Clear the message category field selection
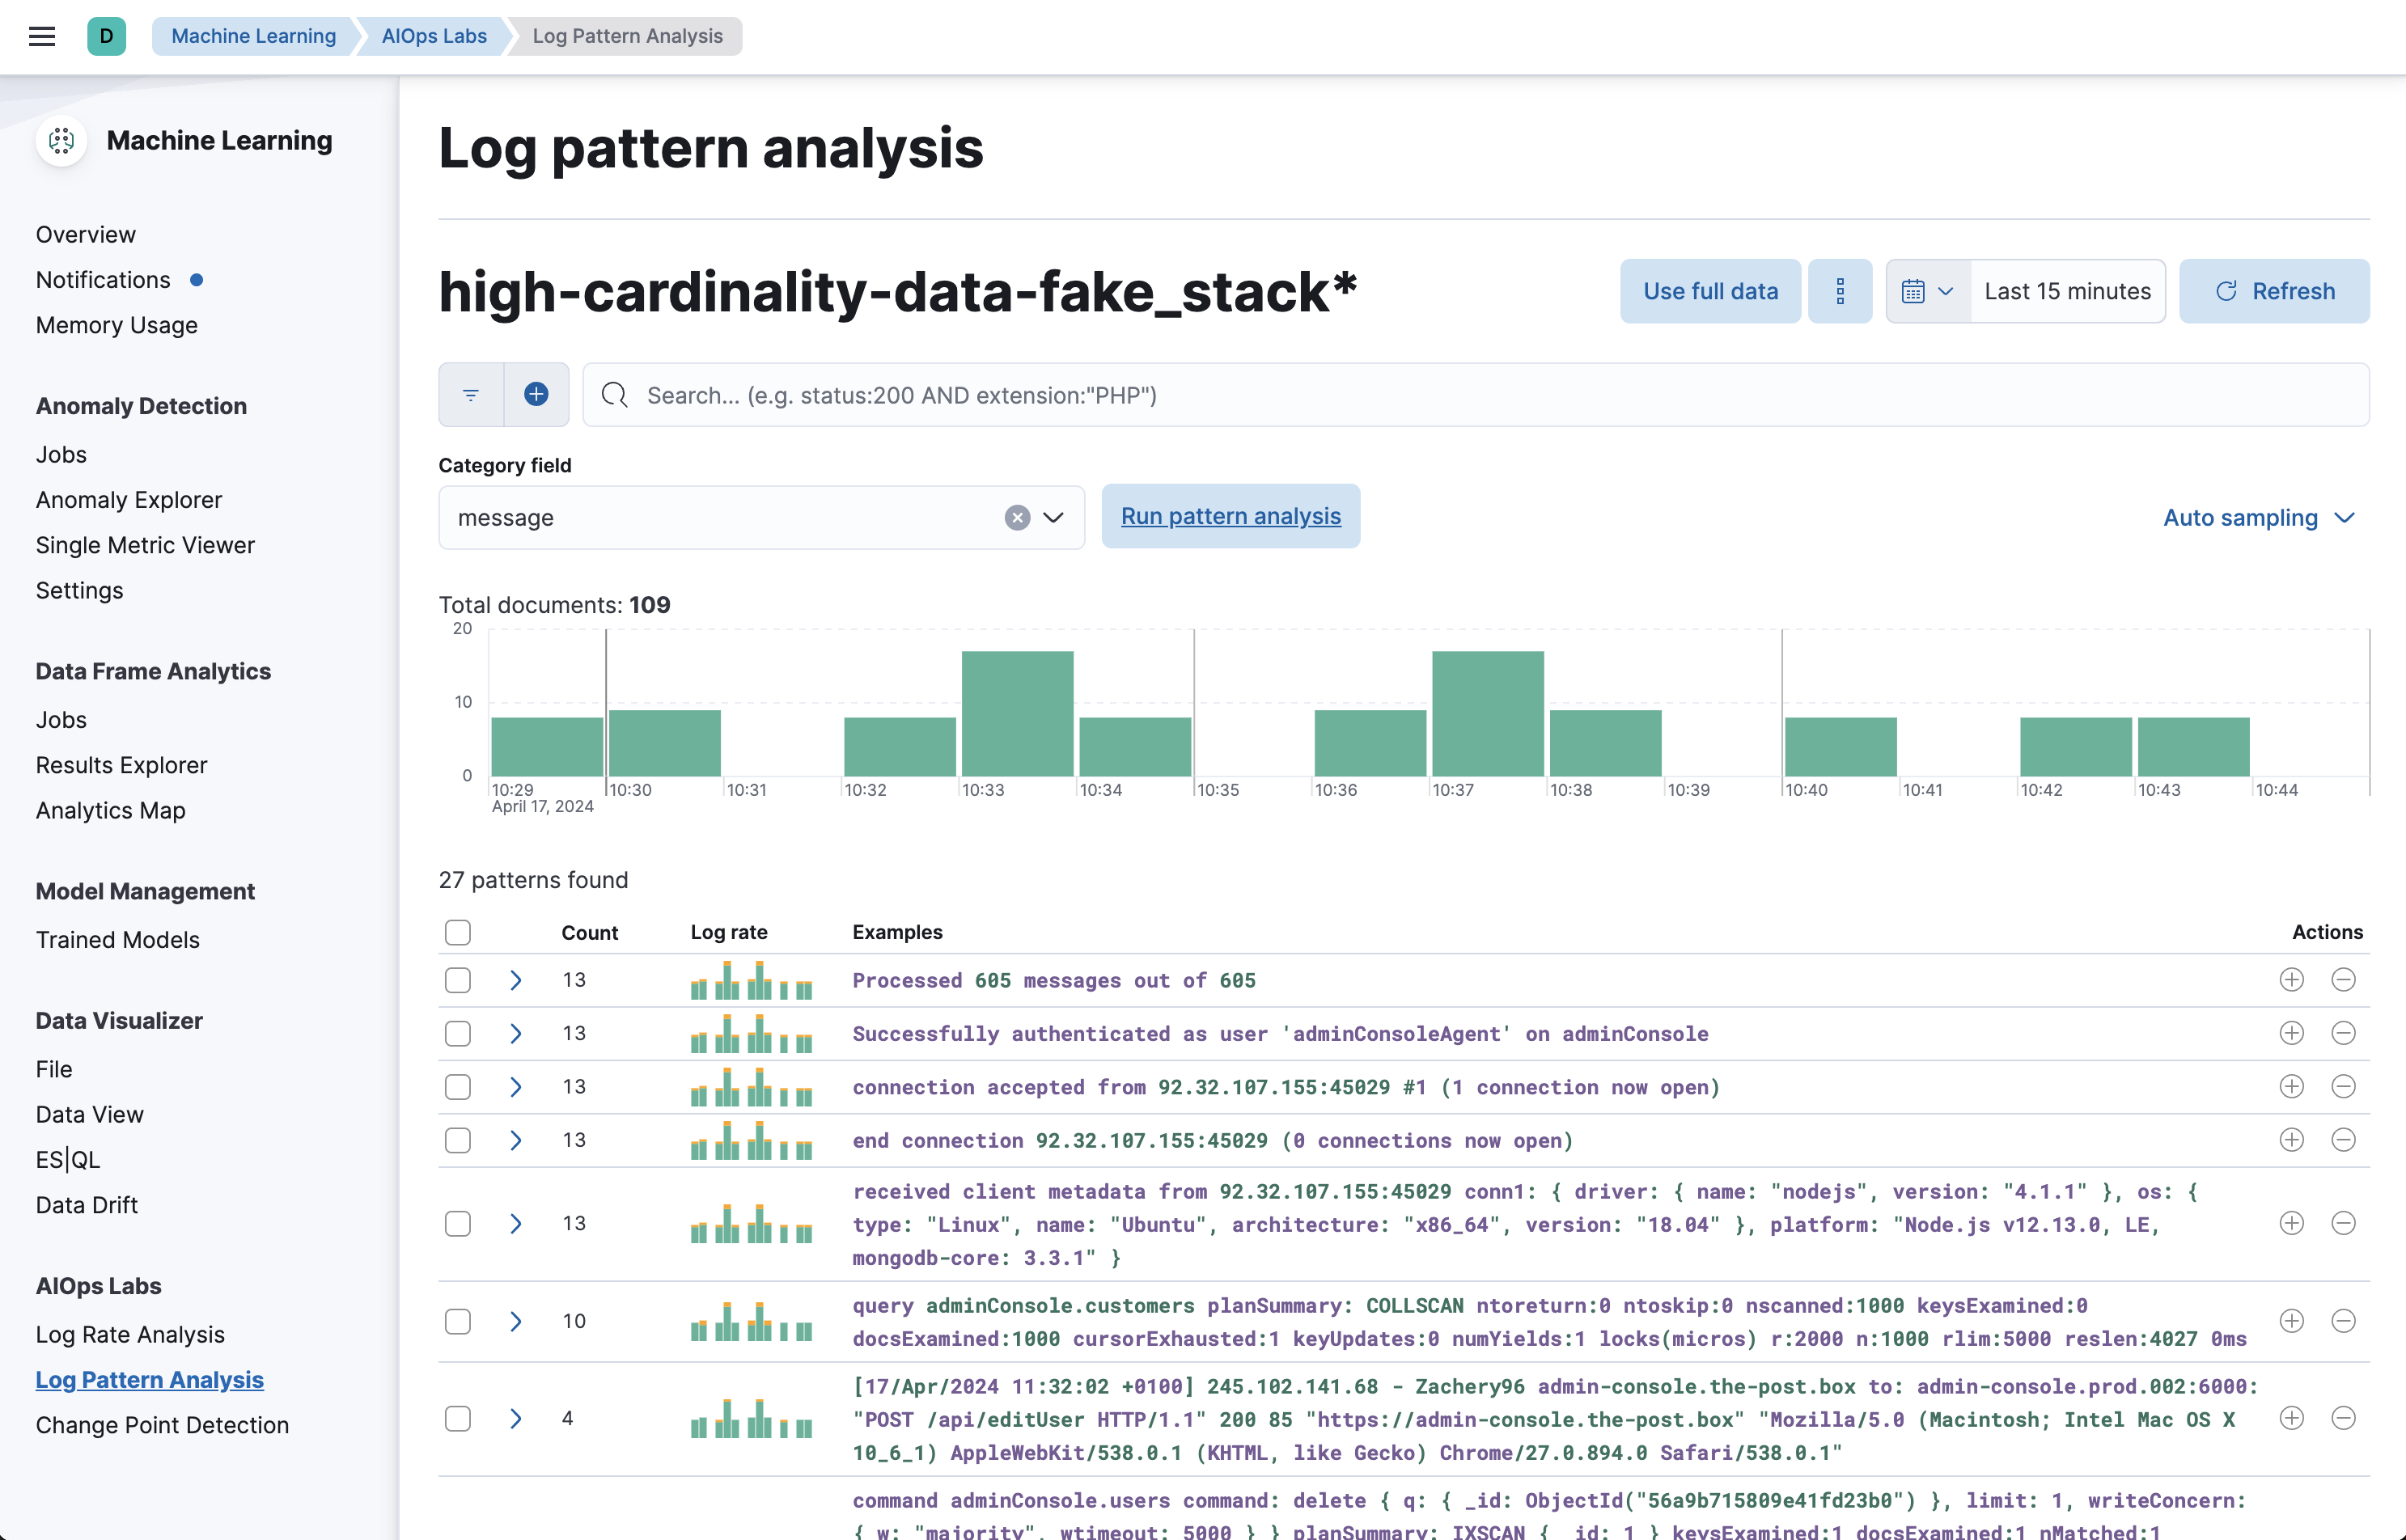The width and height of the screenshot is (2406, 1540). point(1017,518)
